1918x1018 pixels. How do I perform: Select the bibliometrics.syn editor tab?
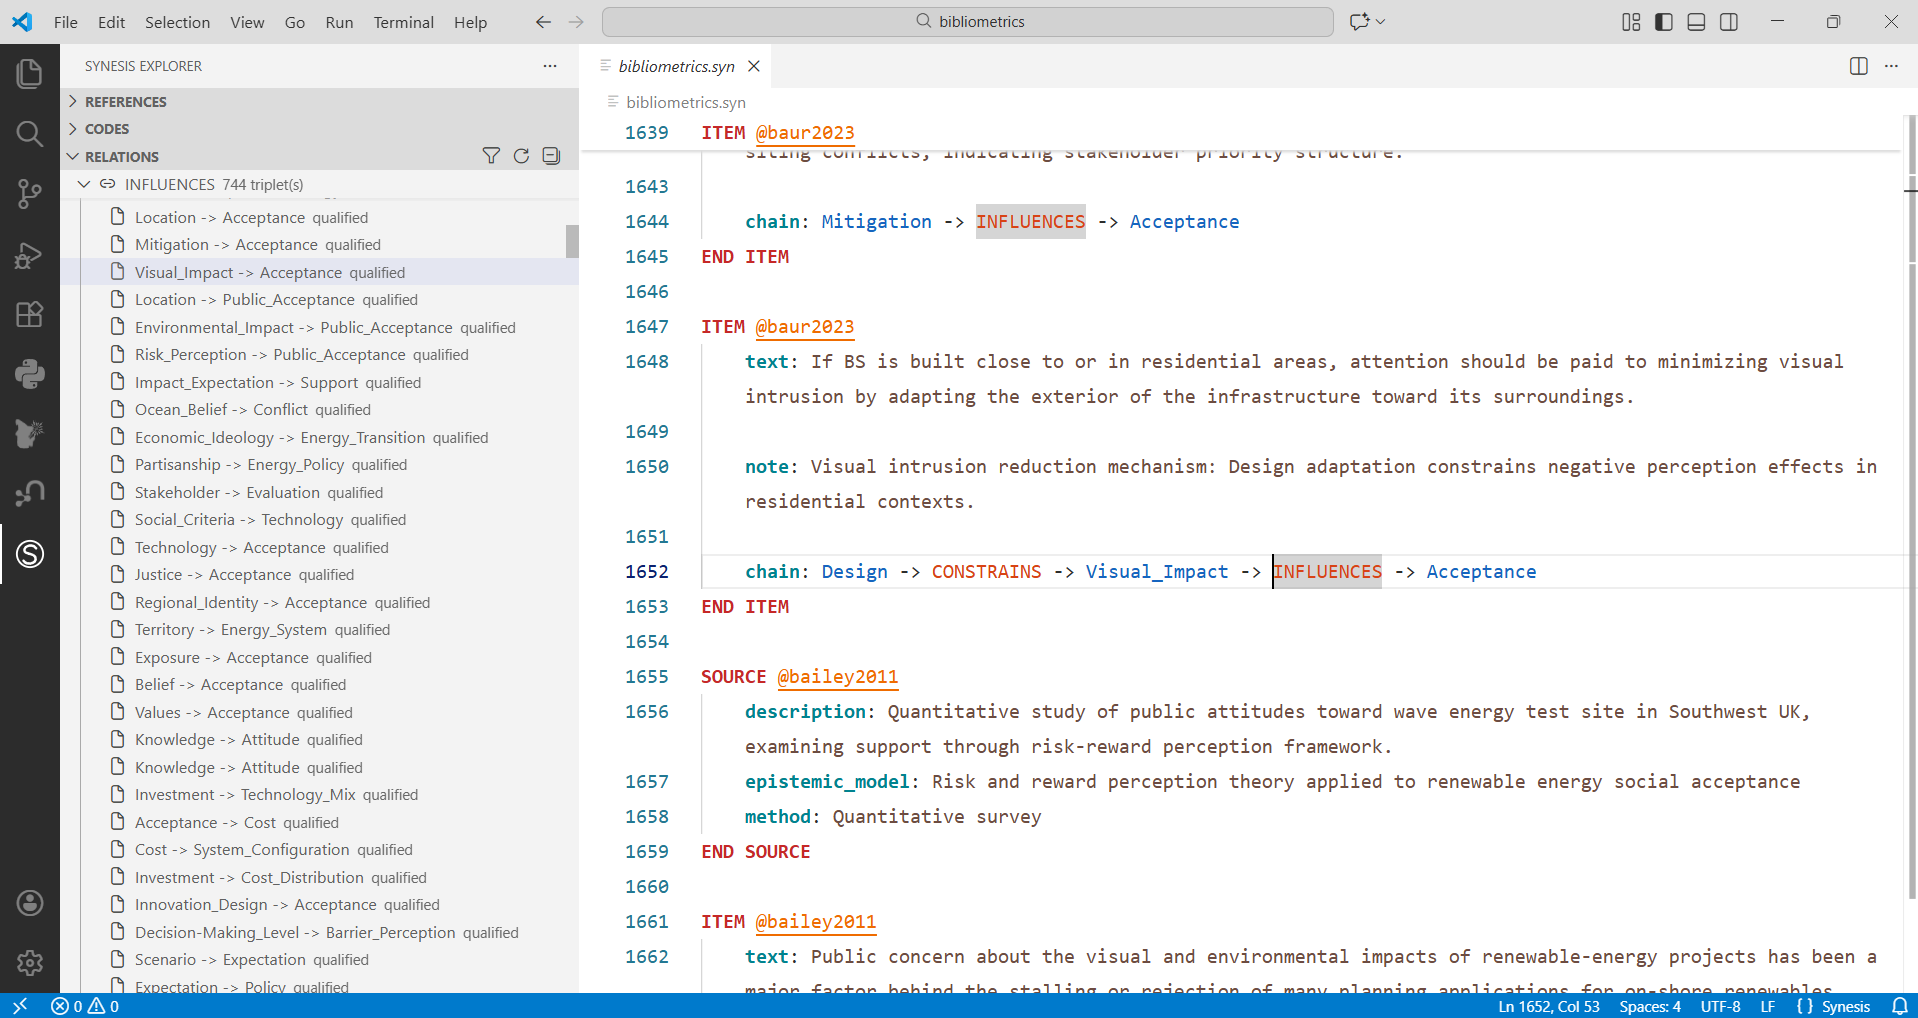[x=675, y=66]
